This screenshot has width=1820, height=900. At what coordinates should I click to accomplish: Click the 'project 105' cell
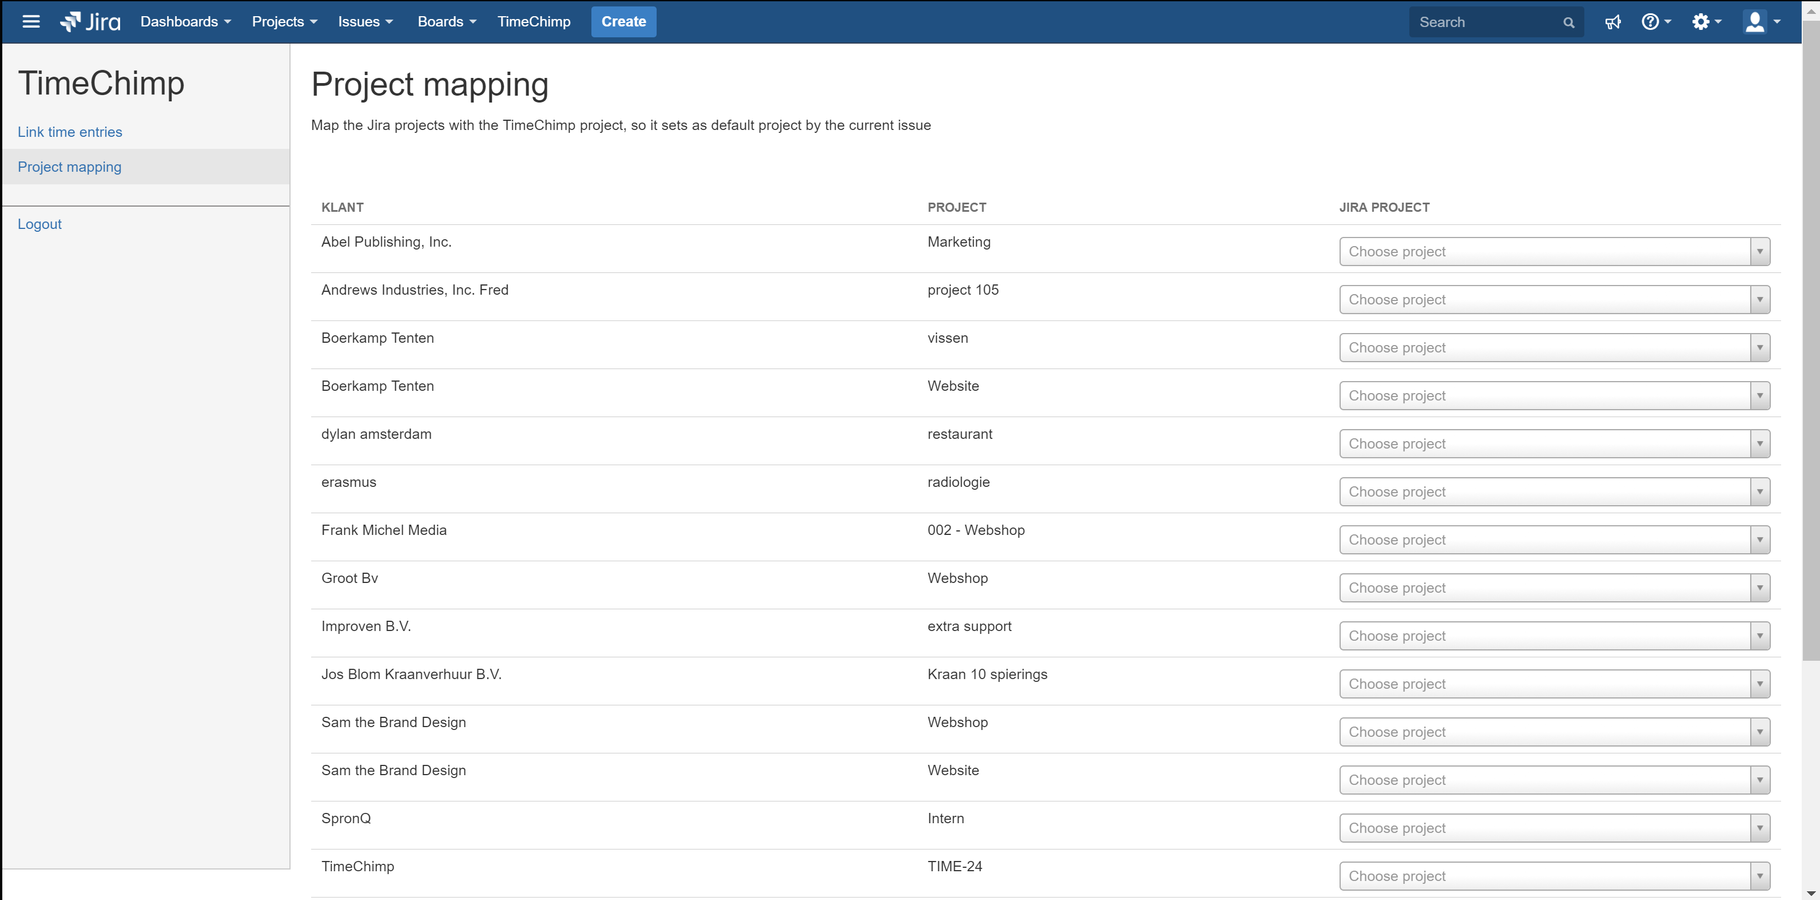pos(963,290)
